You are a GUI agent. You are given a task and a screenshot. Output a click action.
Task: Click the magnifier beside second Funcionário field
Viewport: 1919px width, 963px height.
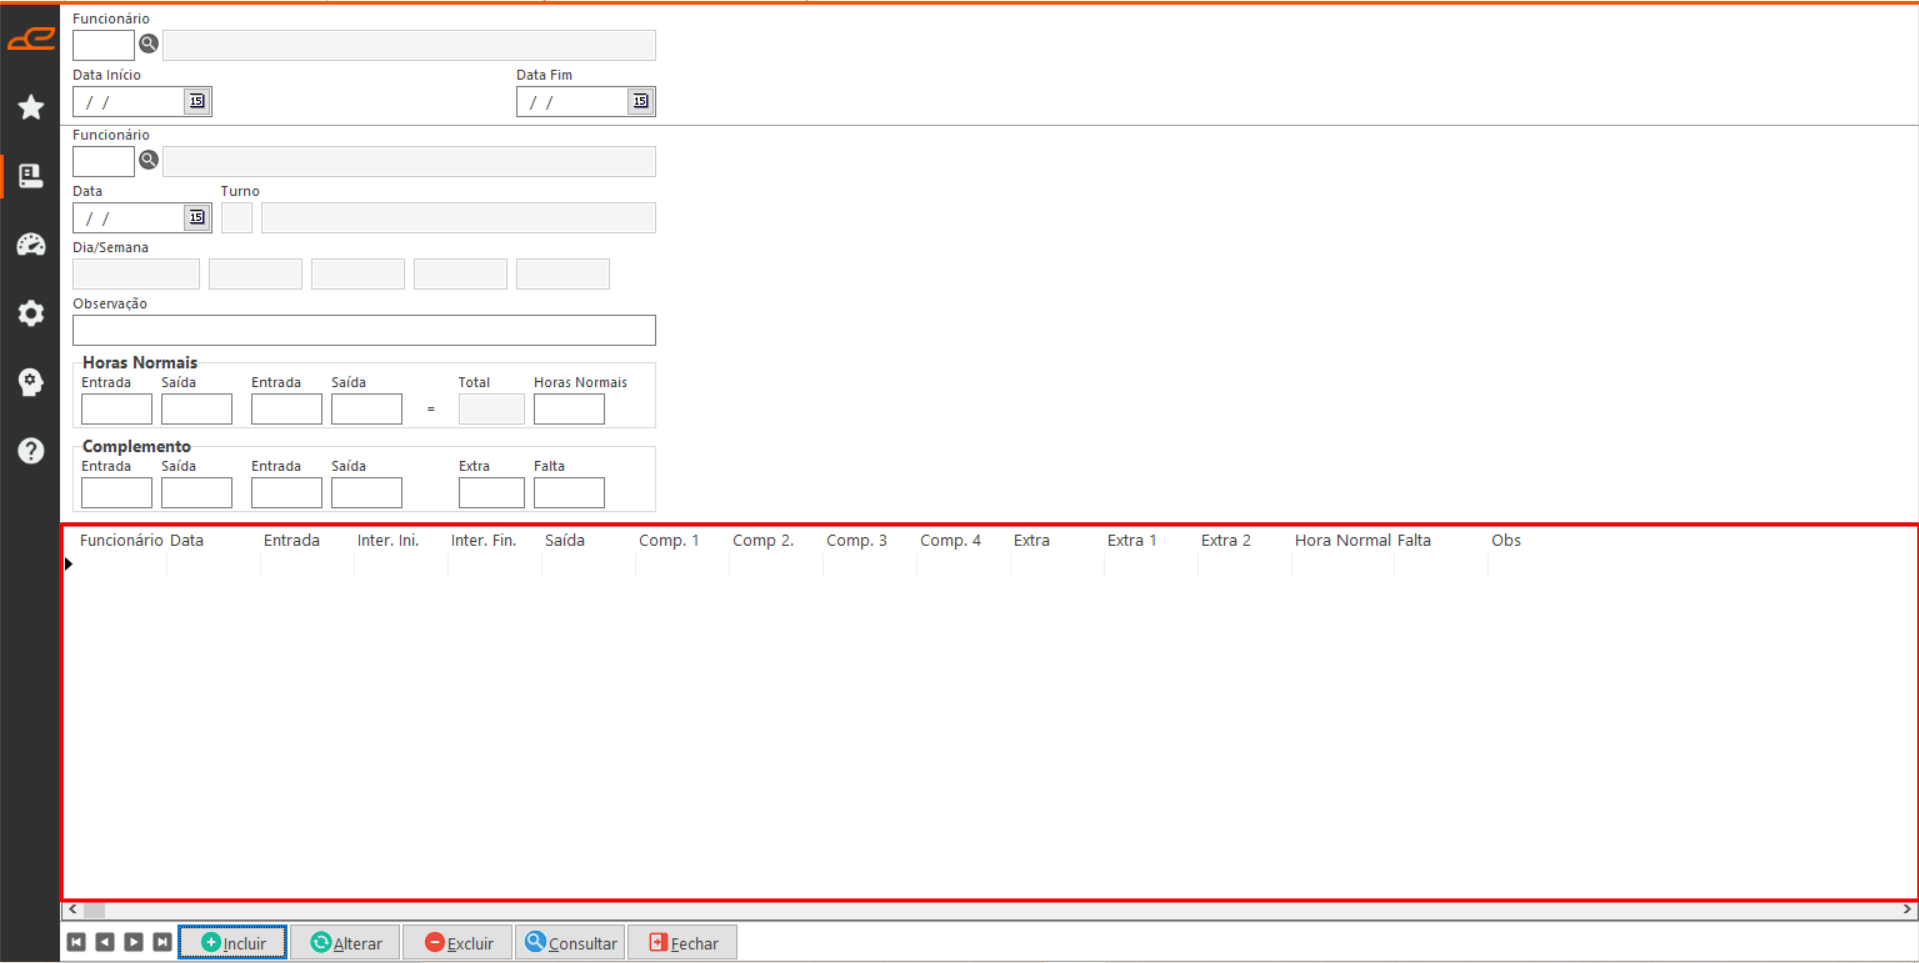148,160
